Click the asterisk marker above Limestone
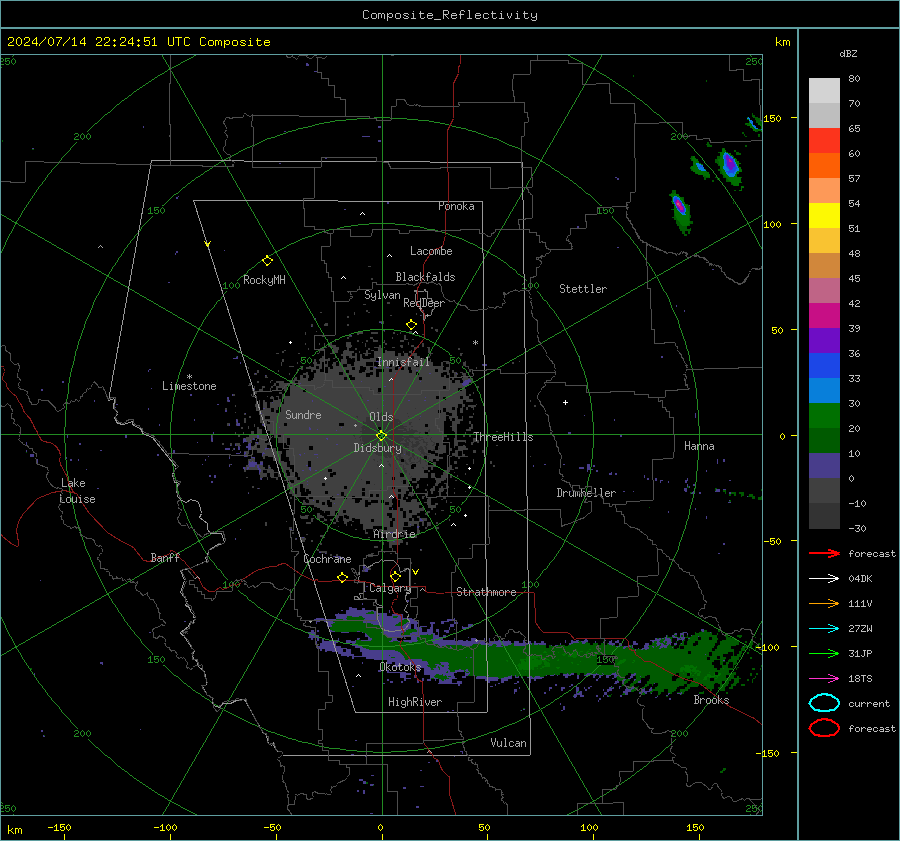900x841 pixels. [189, 377]
